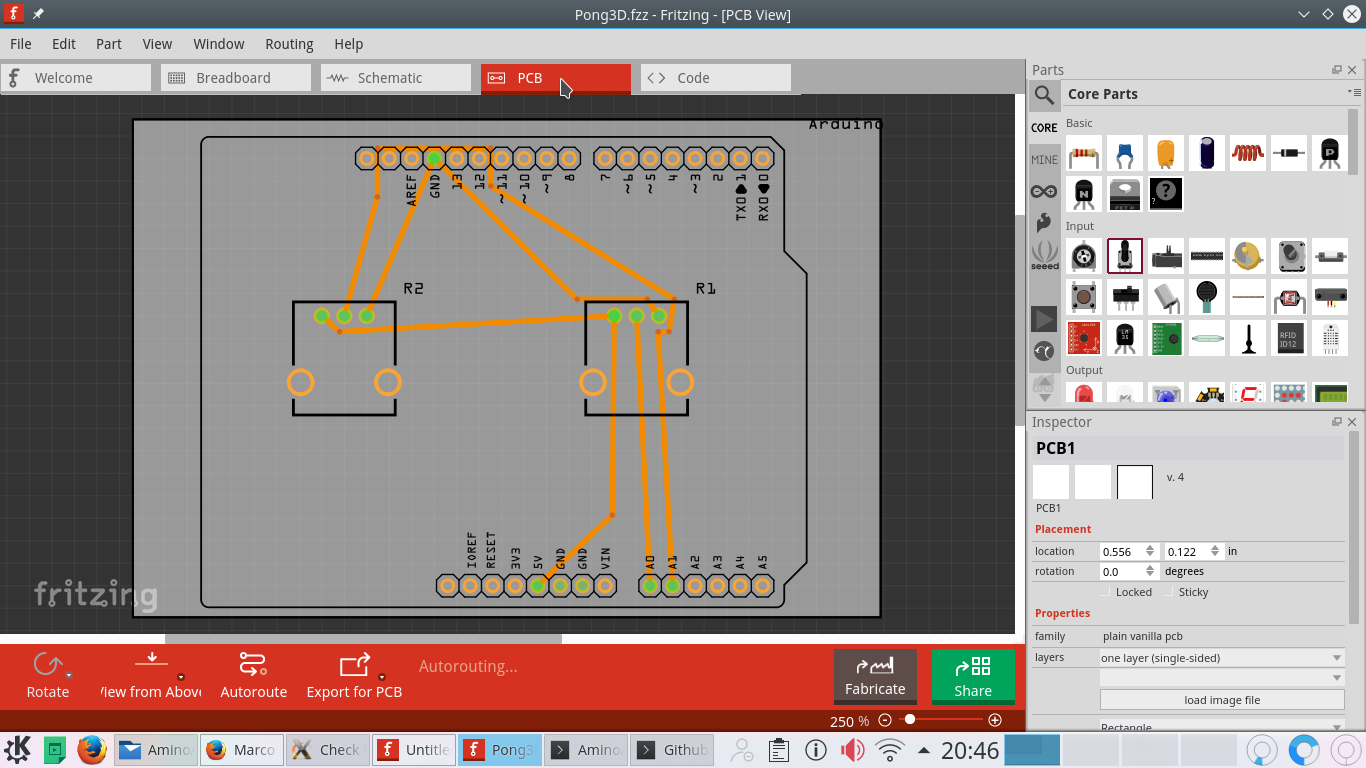The width and height of the screenshot is (1366, 768).
Task: Click Export for PCB
Action: click(x=354, y=676)
